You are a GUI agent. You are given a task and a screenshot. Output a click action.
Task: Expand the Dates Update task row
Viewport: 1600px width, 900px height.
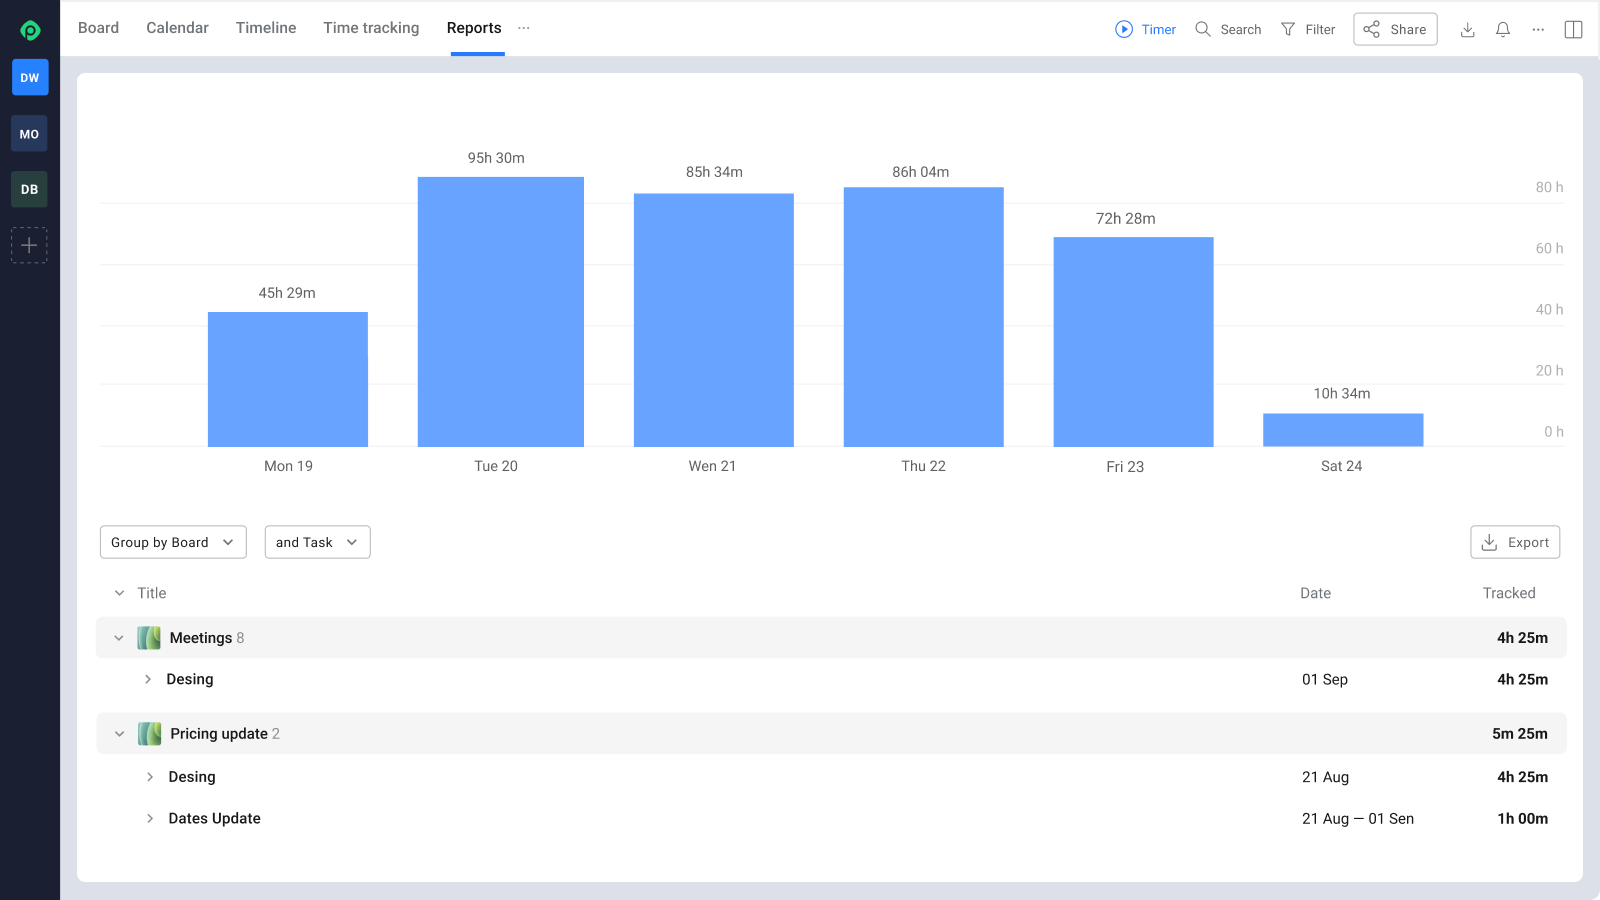pyautogui.click(x=150, y=818)
